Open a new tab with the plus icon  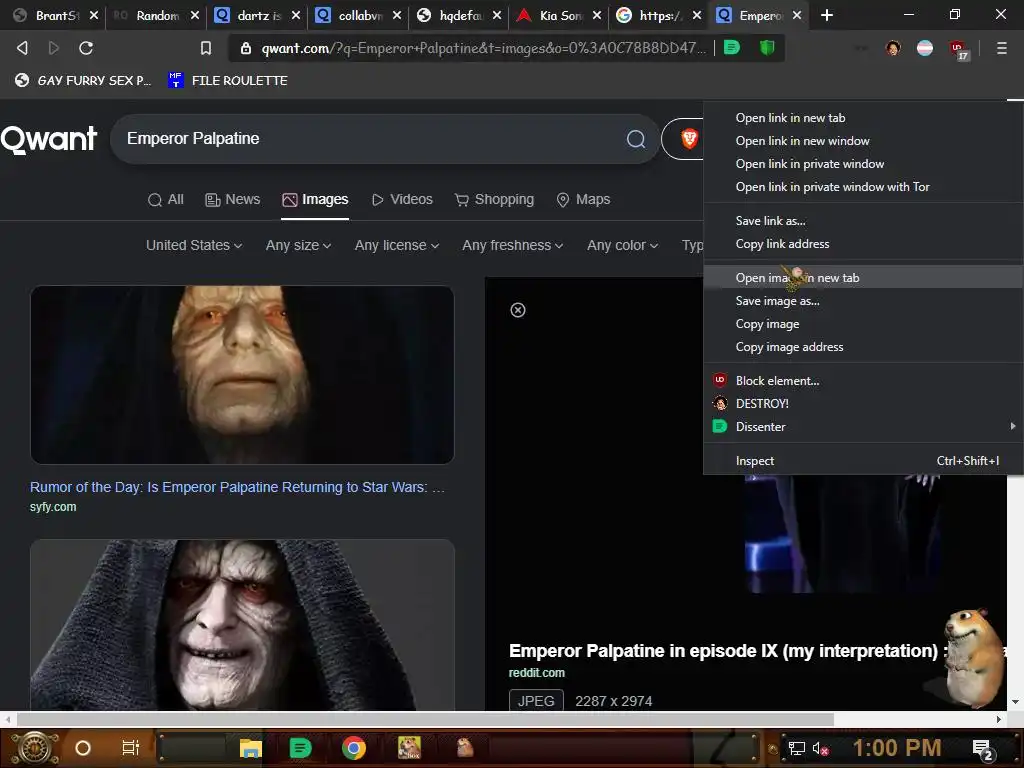pyautogui.click(x=827, y=15)
